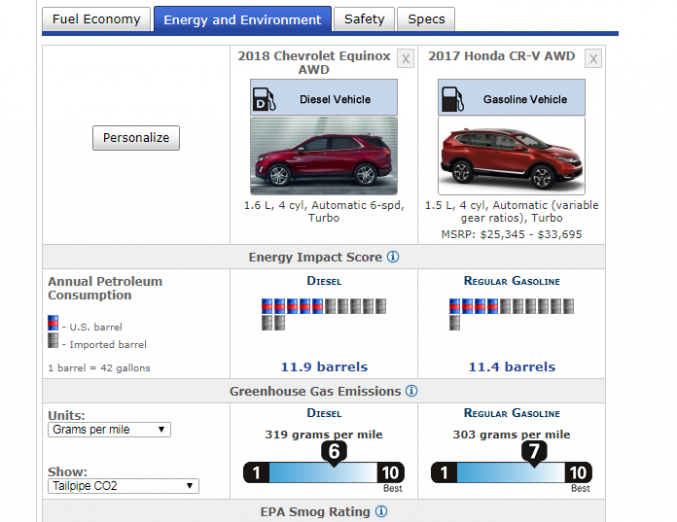Select the Energy and Environment tab
This screenshot has height=522, width=677.
tap(243, 19)
